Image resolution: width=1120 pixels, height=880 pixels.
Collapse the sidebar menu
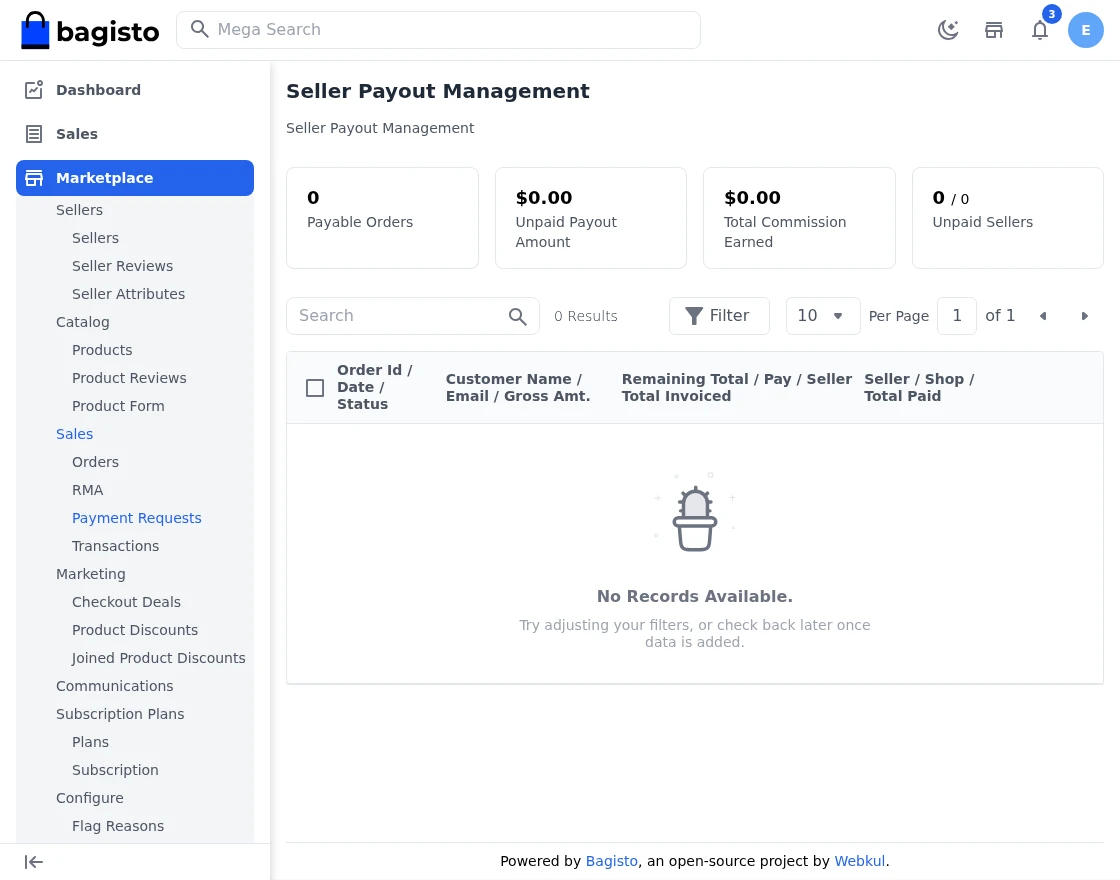click(34, 861)
